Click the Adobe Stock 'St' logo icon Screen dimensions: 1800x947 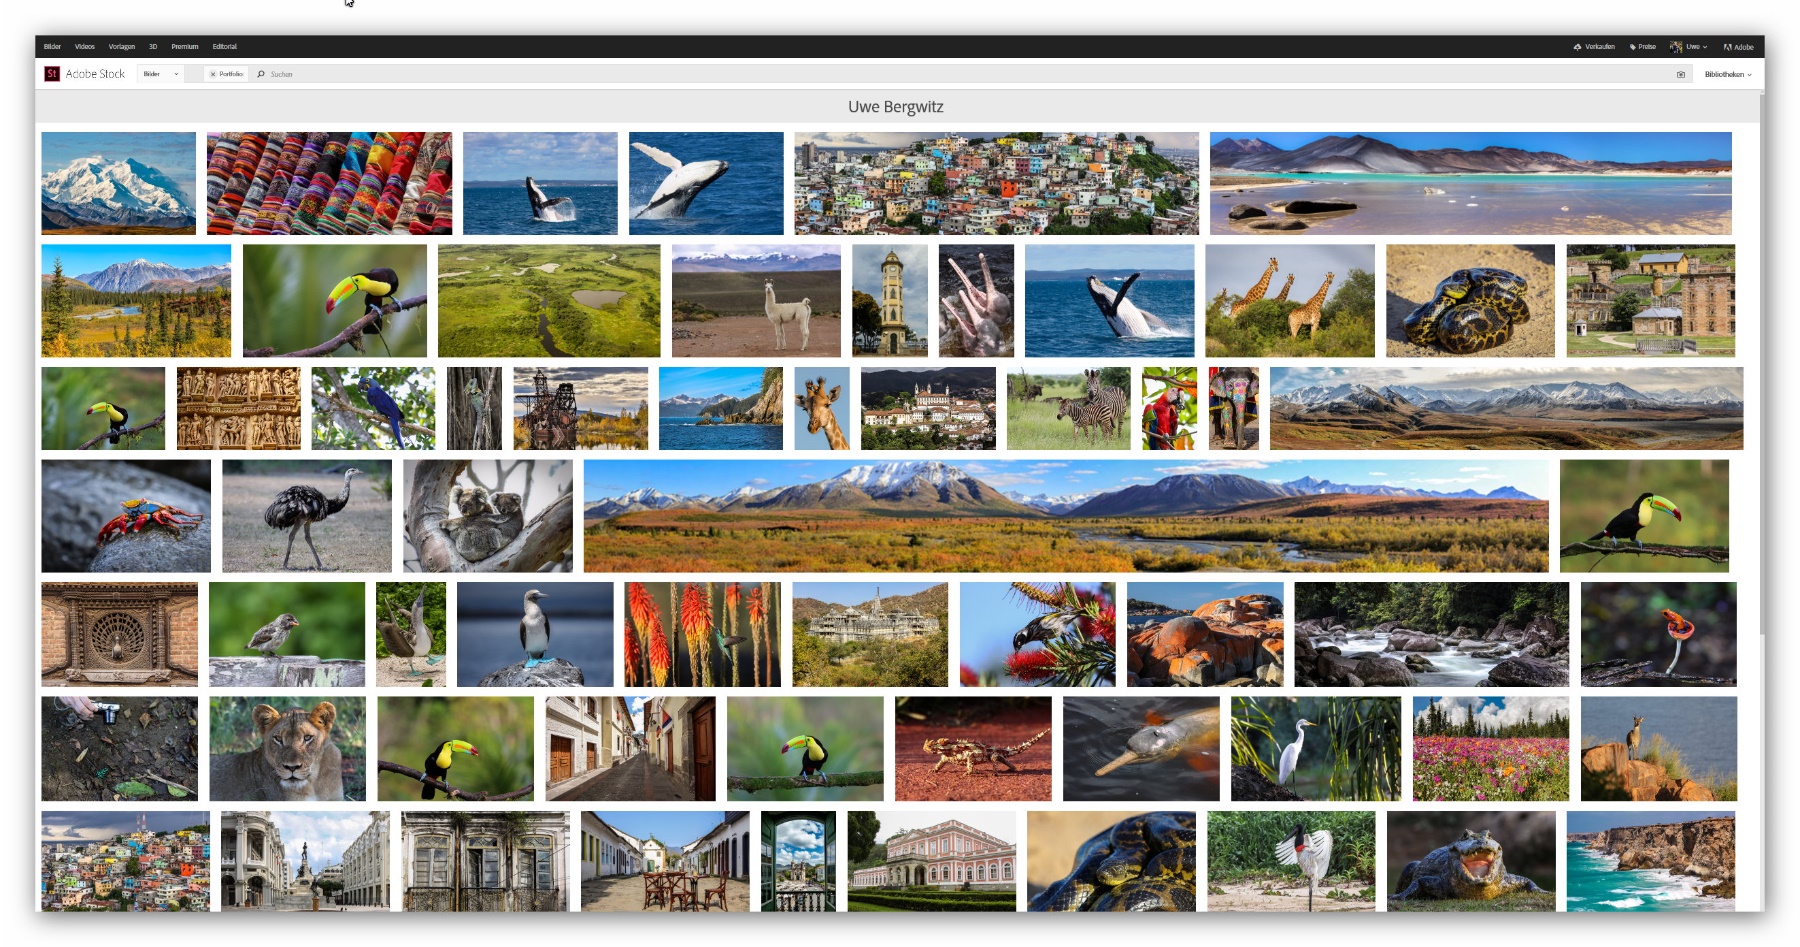pos(52,73)
